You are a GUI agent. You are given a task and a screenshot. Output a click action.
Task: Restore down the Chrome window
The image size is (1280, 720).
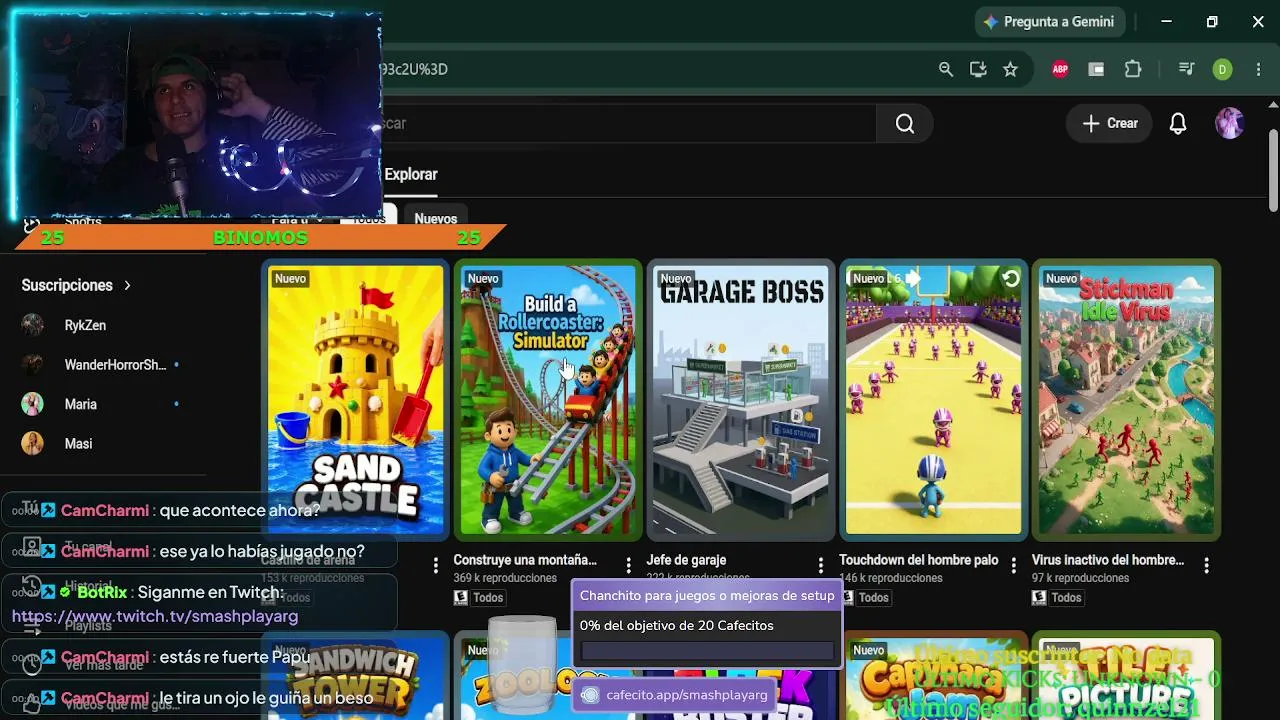(1212, 22)
